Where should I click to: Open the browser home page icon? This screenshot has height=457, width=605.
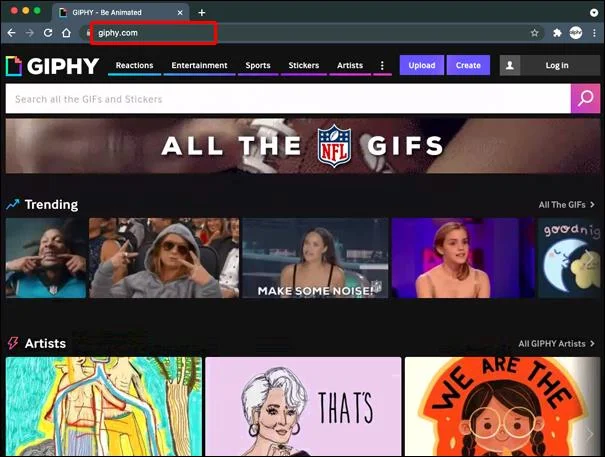click(x=66, y=33)
